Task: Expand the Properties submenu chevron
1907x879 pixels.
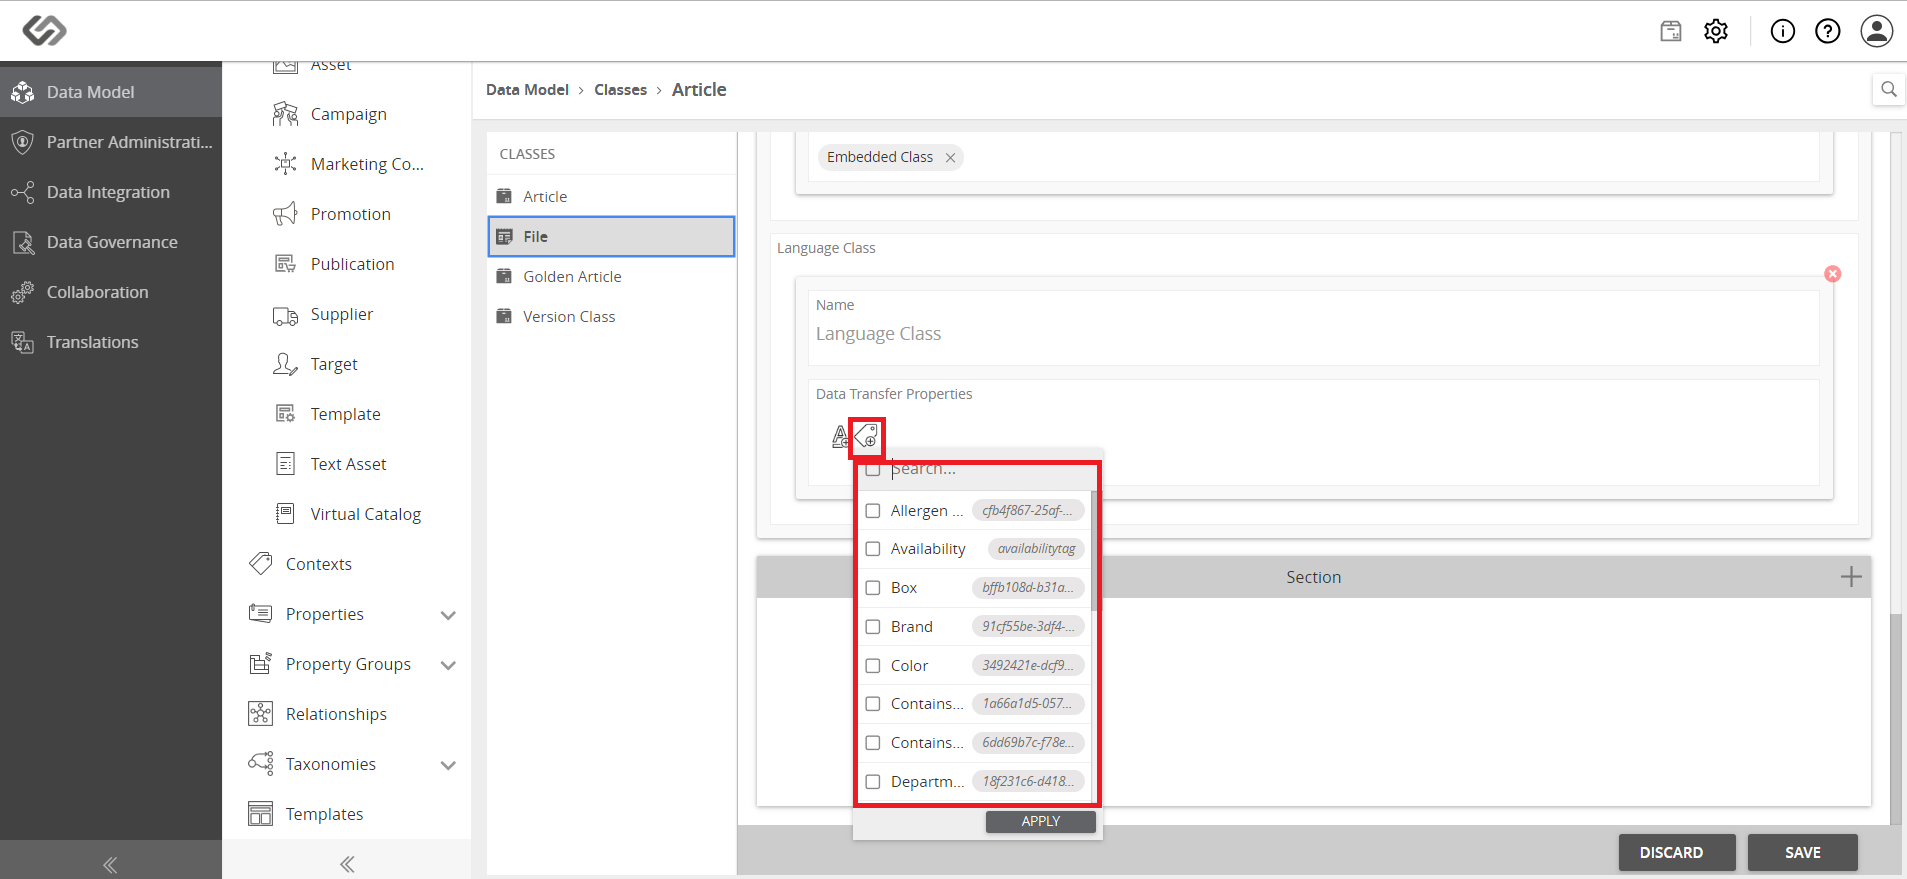Action: pos(448,615)
